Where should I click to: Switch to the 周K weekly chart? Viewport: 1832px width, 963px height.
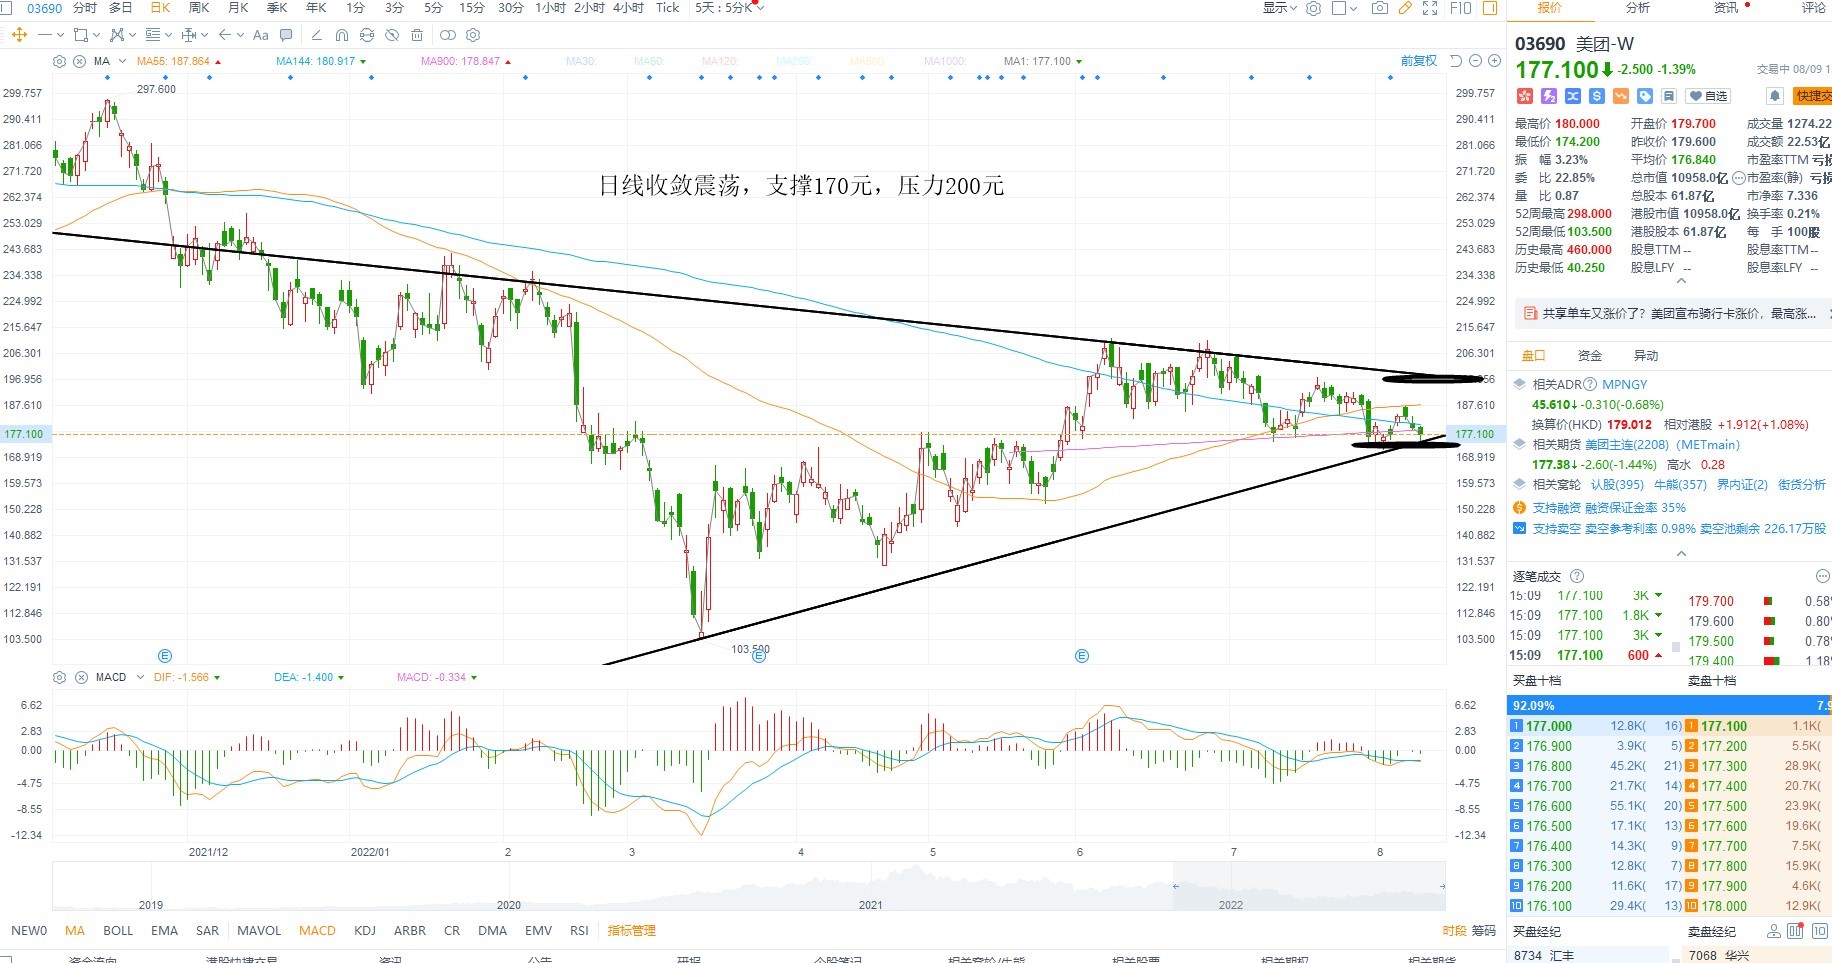pos(199,8)
